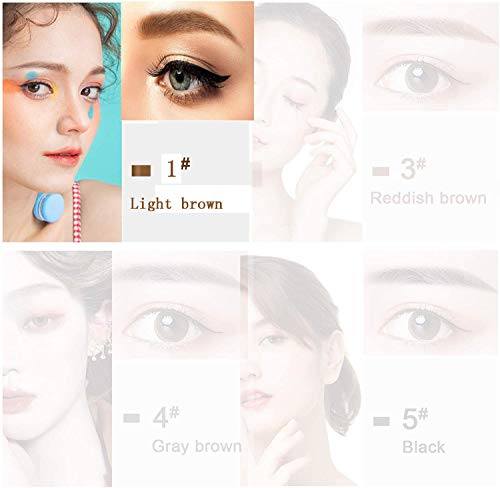
Task: Click the faded gray brown swatch beside 4#
Action: (131, 418)
